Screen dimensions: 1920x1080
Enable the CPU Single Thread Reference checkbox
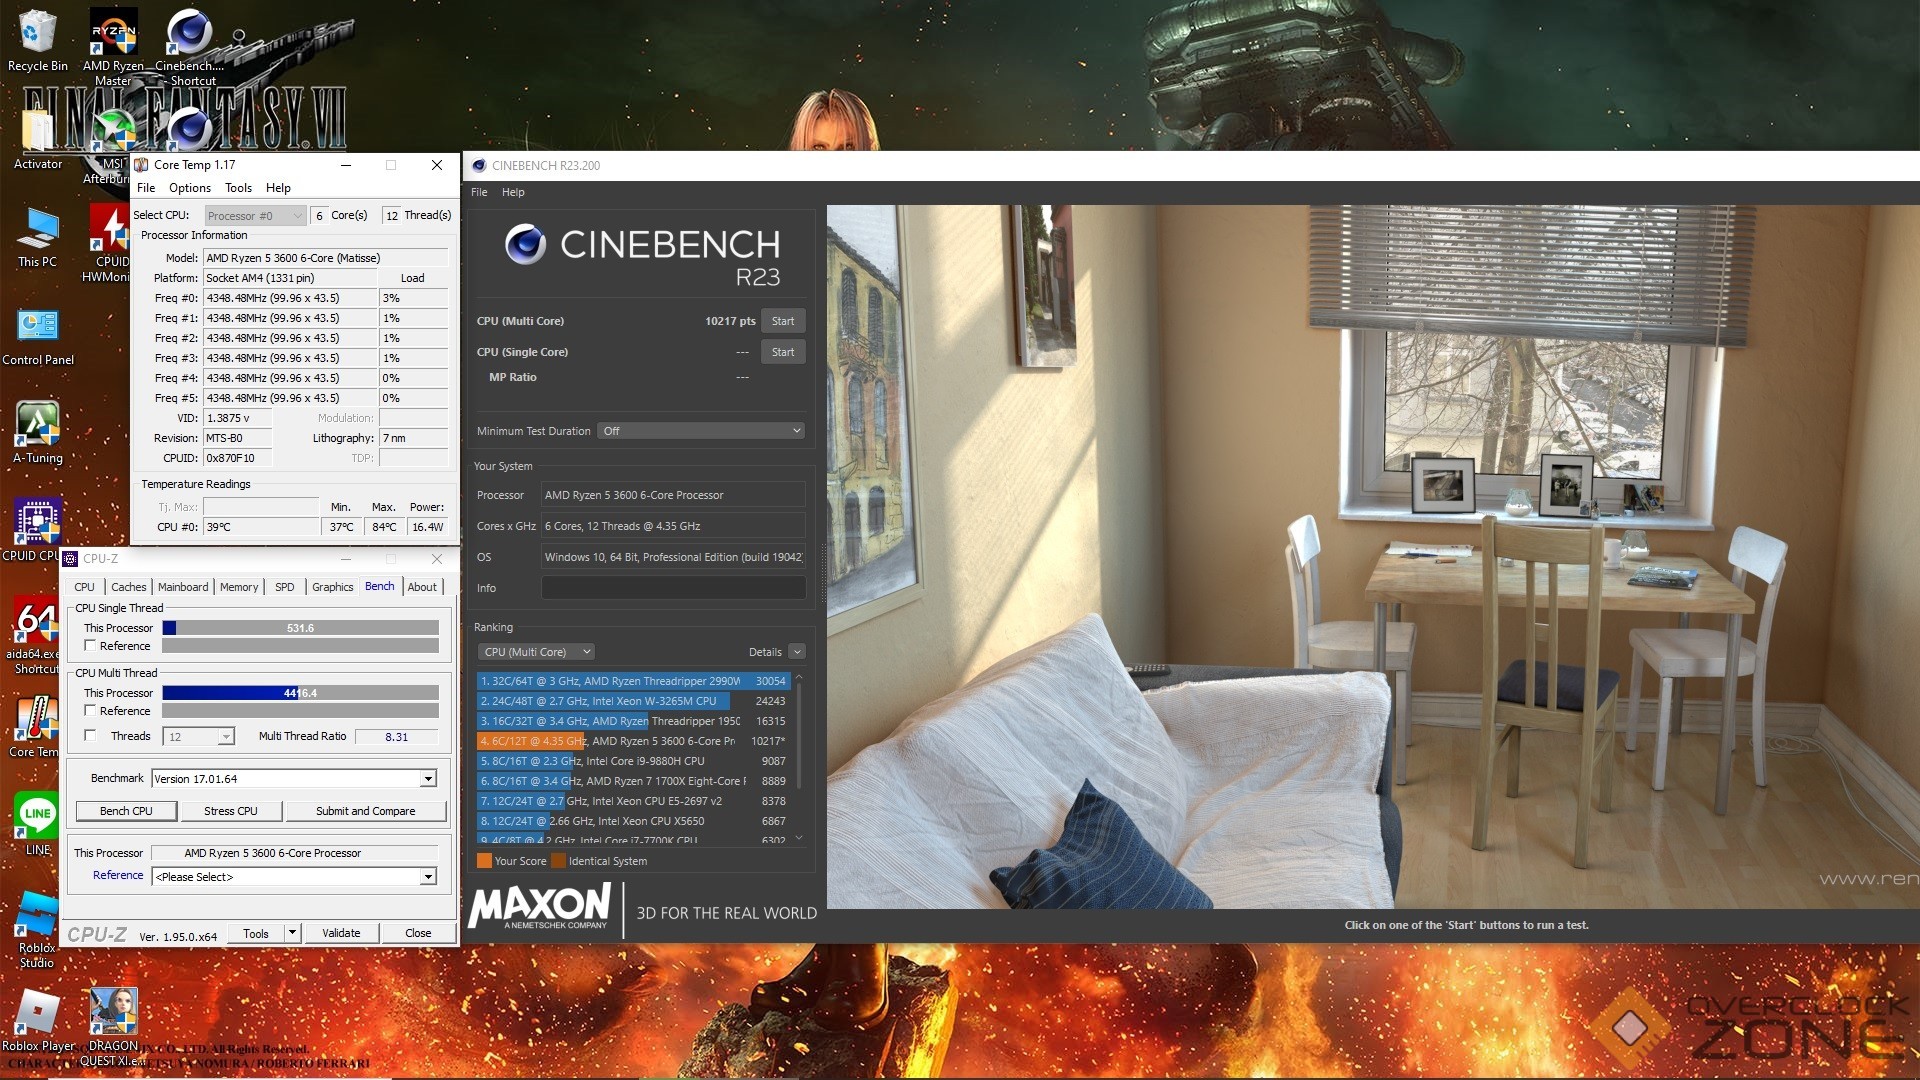(90, 646)
